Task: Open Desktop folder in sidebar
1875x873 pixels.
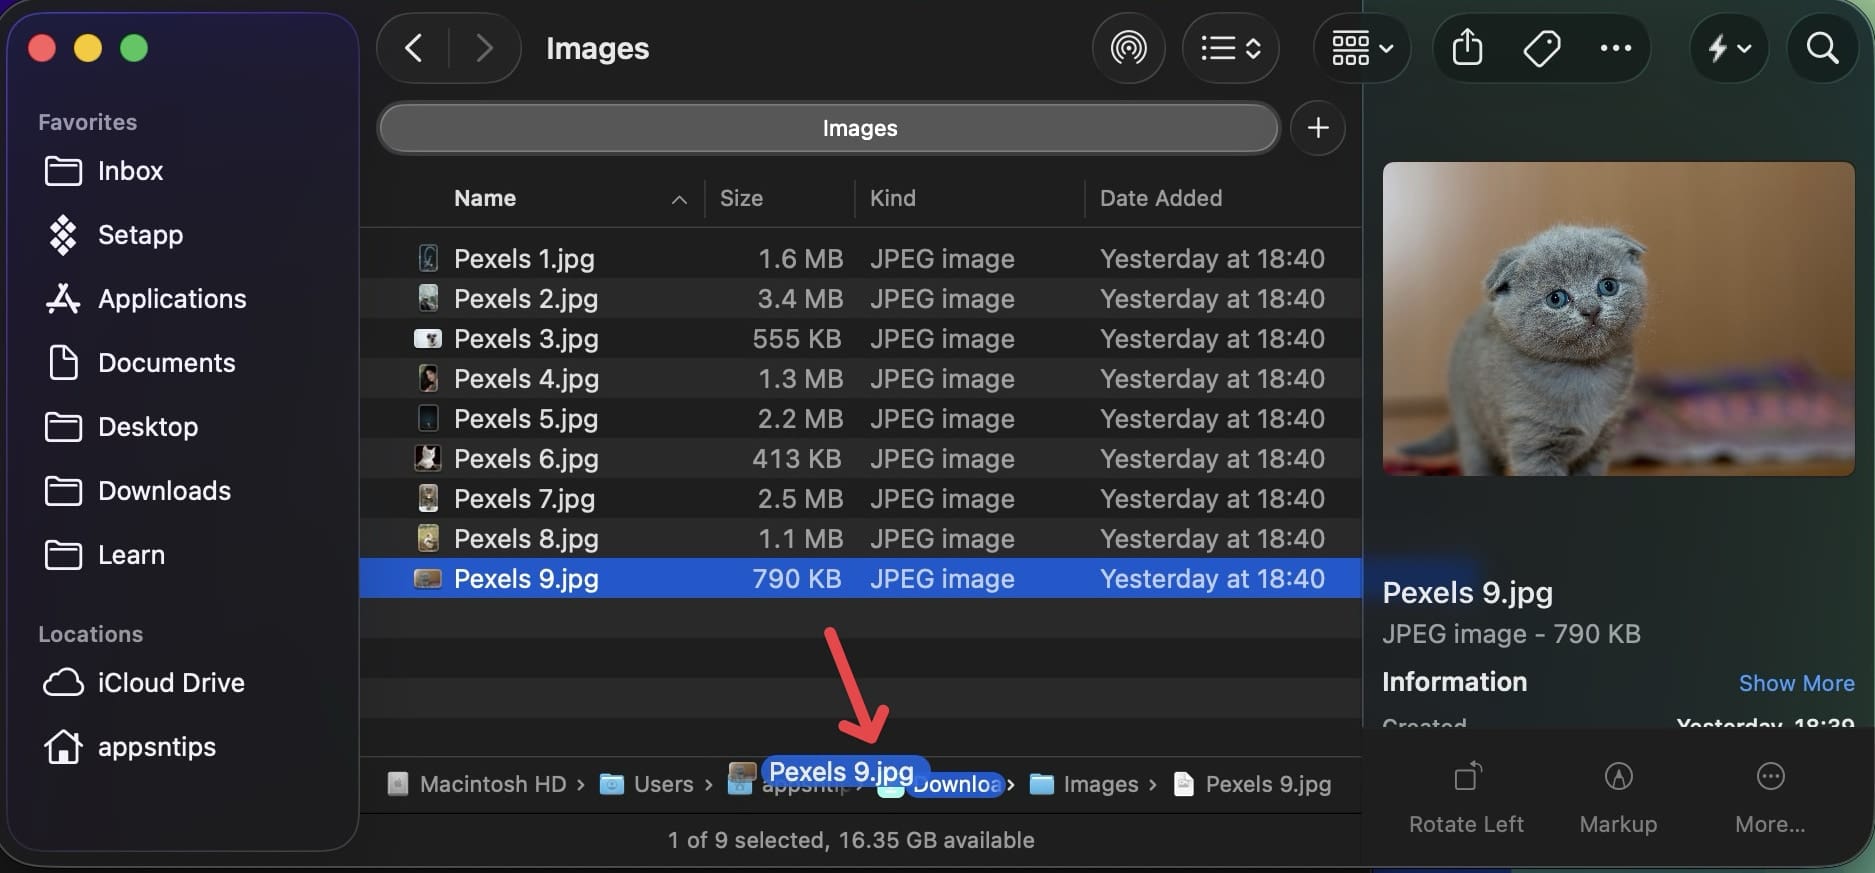Action: pos(122,427)
